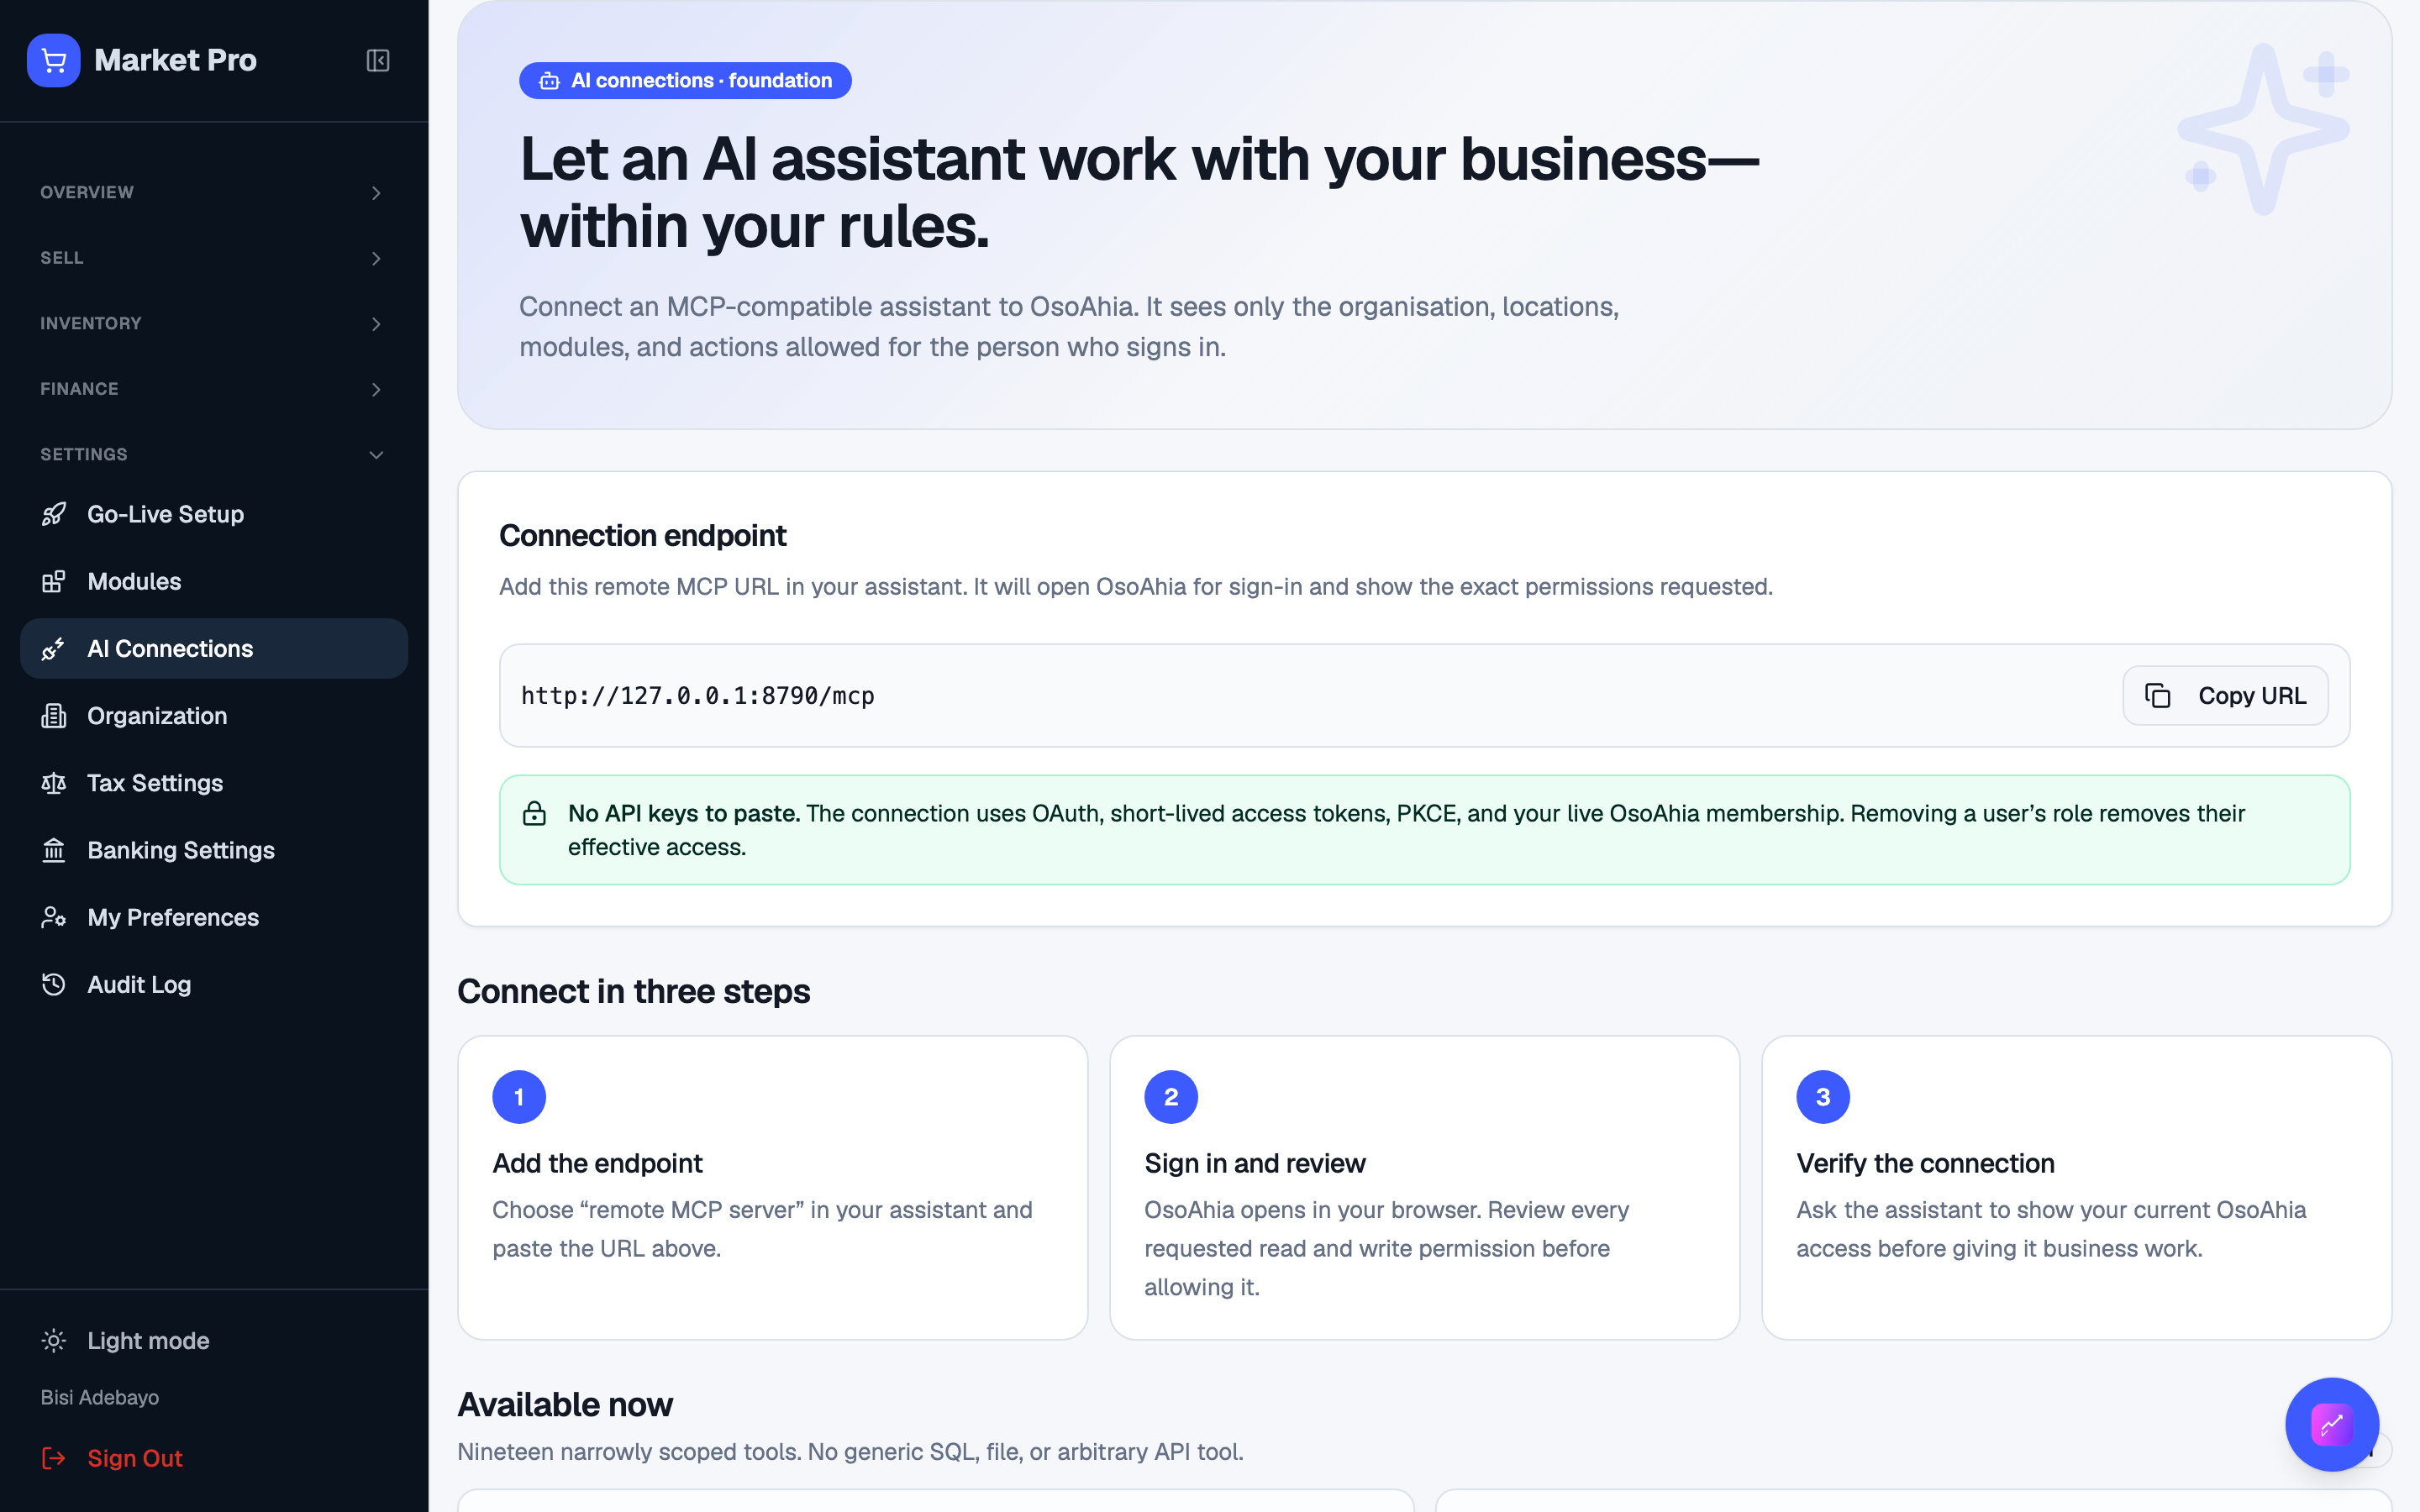Collapse the sidebar with the panel icon
Viewport: 2420px width, 1512px height.
tap(378, 60)
